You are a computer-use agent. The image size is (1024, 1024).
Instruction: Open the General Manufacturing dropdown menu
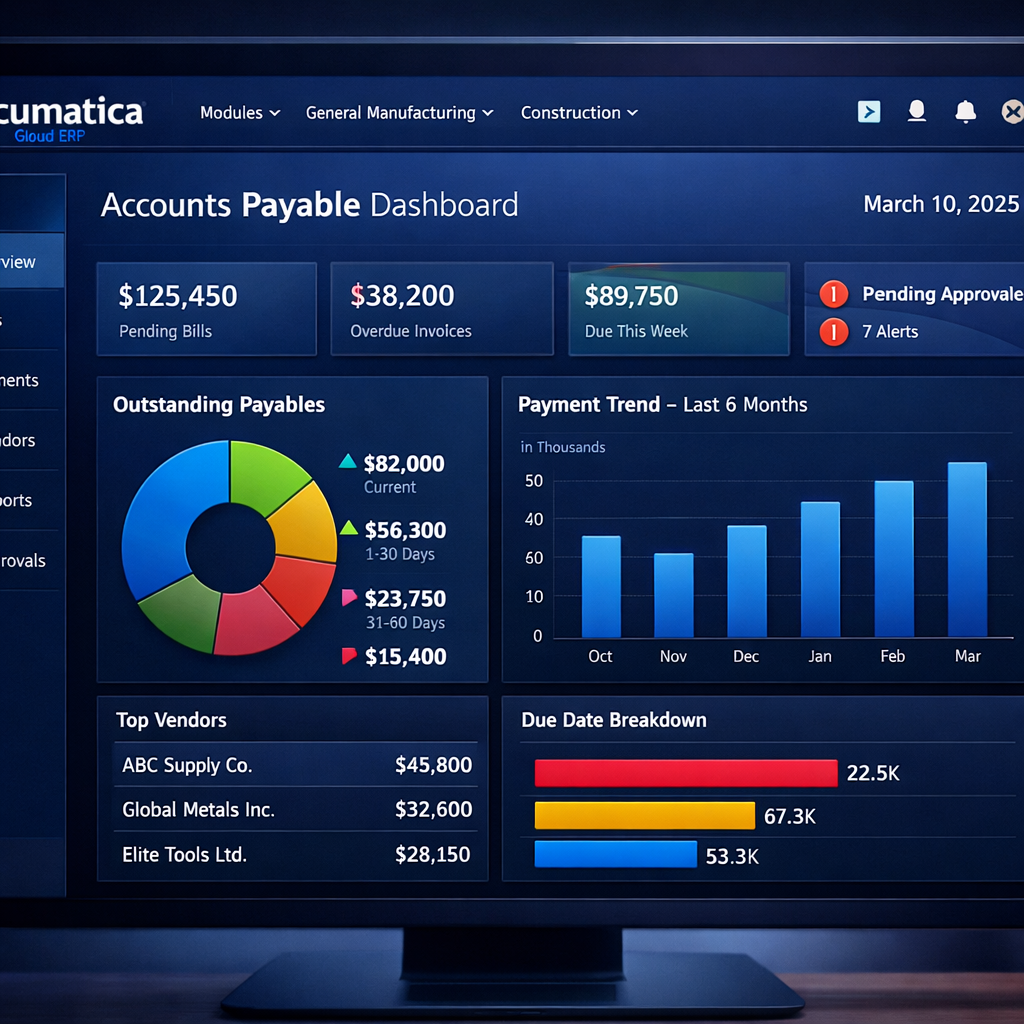[399, 113]
